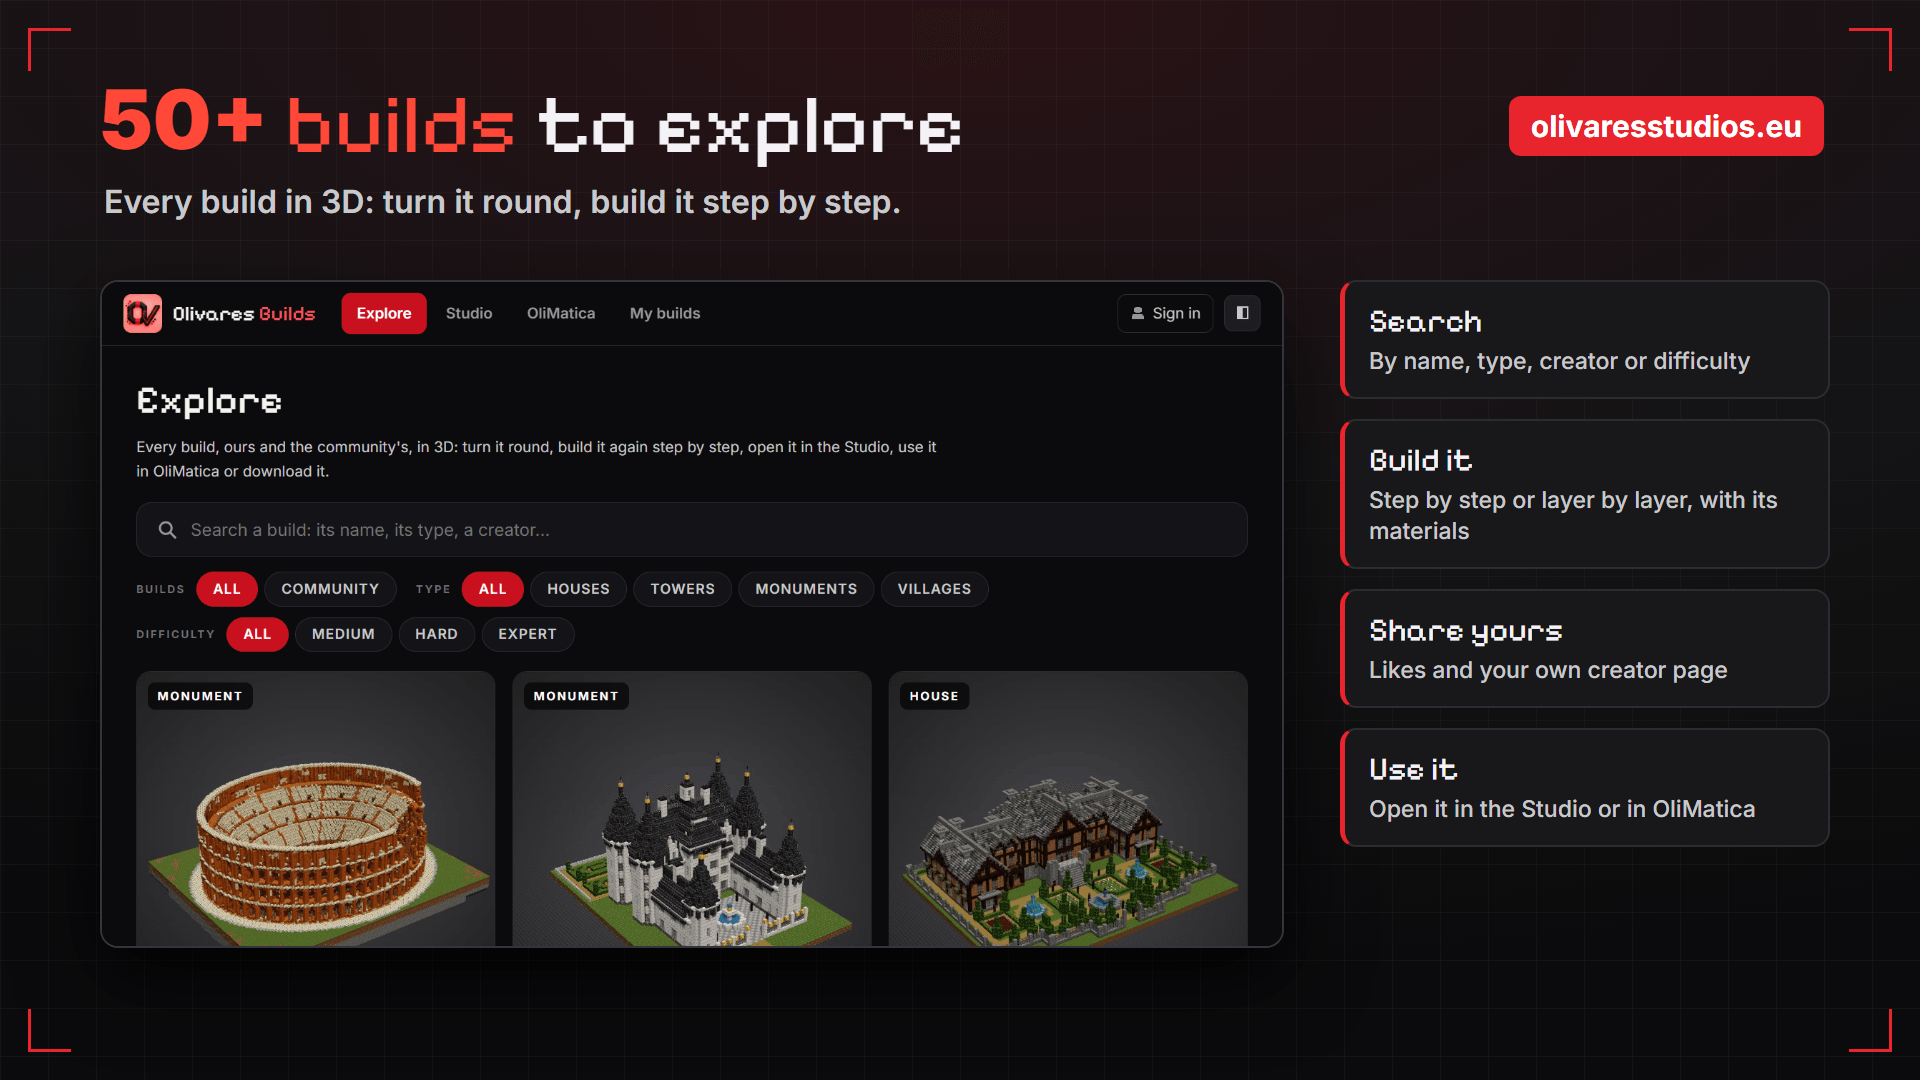Image resolution: width=1920 pixels, height=1080 pixels.
Task: Click the magnifier icon in the search bar
Action: pyautogui.click(x=167, y=530)
